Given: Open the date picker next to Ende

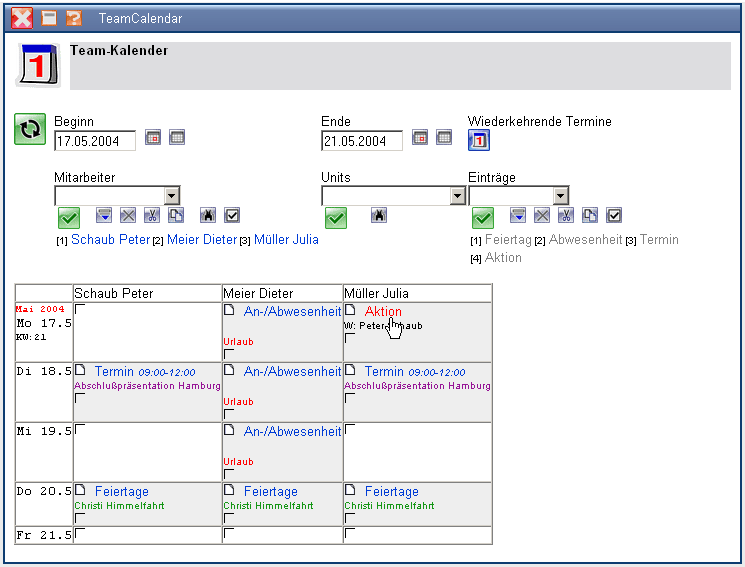Looking at the screenshot, I should (421, 138).
